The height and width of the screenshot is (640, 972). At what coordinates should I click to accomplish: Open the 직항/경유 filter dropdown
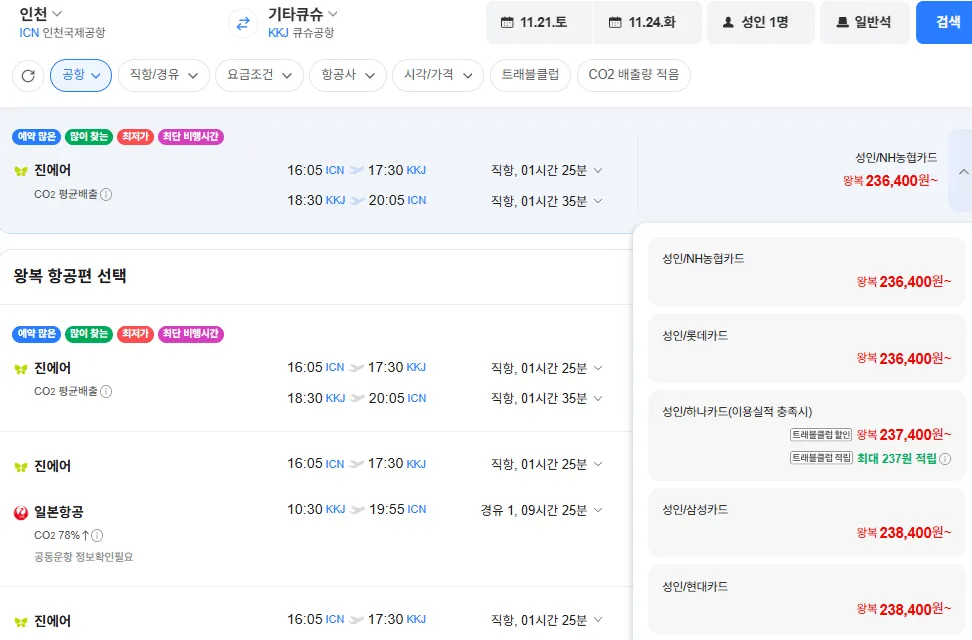click(164, 75)
